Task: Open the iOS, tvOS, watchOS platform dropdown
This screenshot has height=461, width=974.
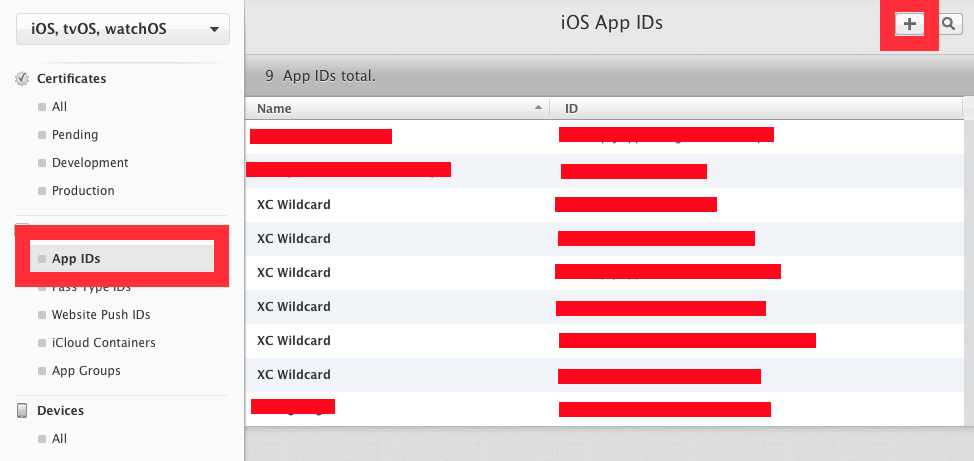Action: coord(123,29)
